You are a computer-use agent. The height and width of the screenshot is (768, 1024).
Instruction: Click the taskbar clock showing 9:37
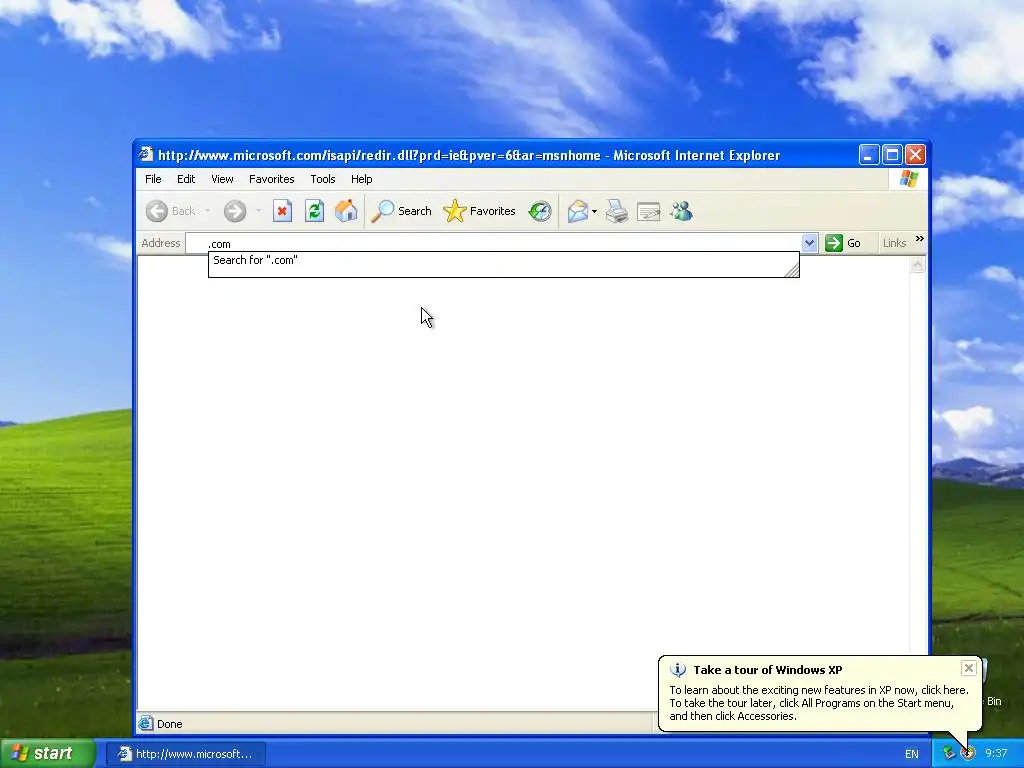click(x=996, y=754)
